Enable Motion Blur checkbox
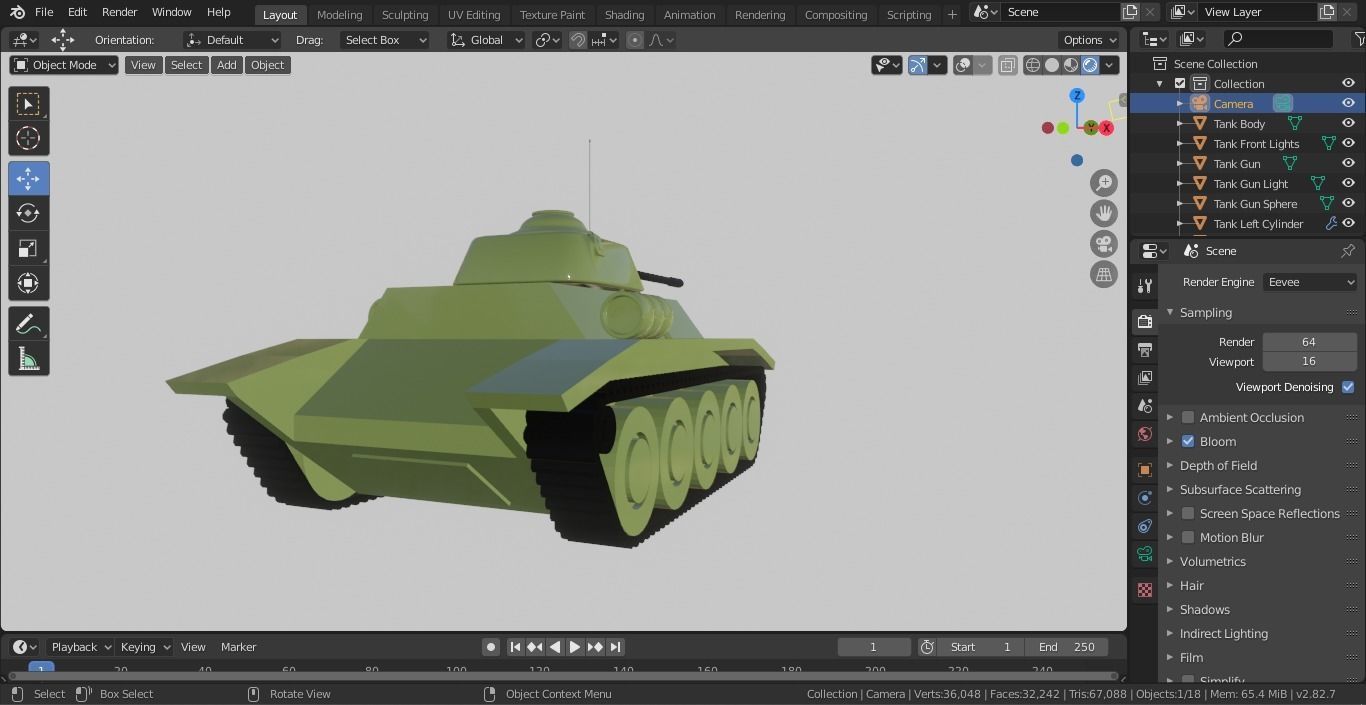This screenshot has width=1366, height=705. click(1188, 537)
